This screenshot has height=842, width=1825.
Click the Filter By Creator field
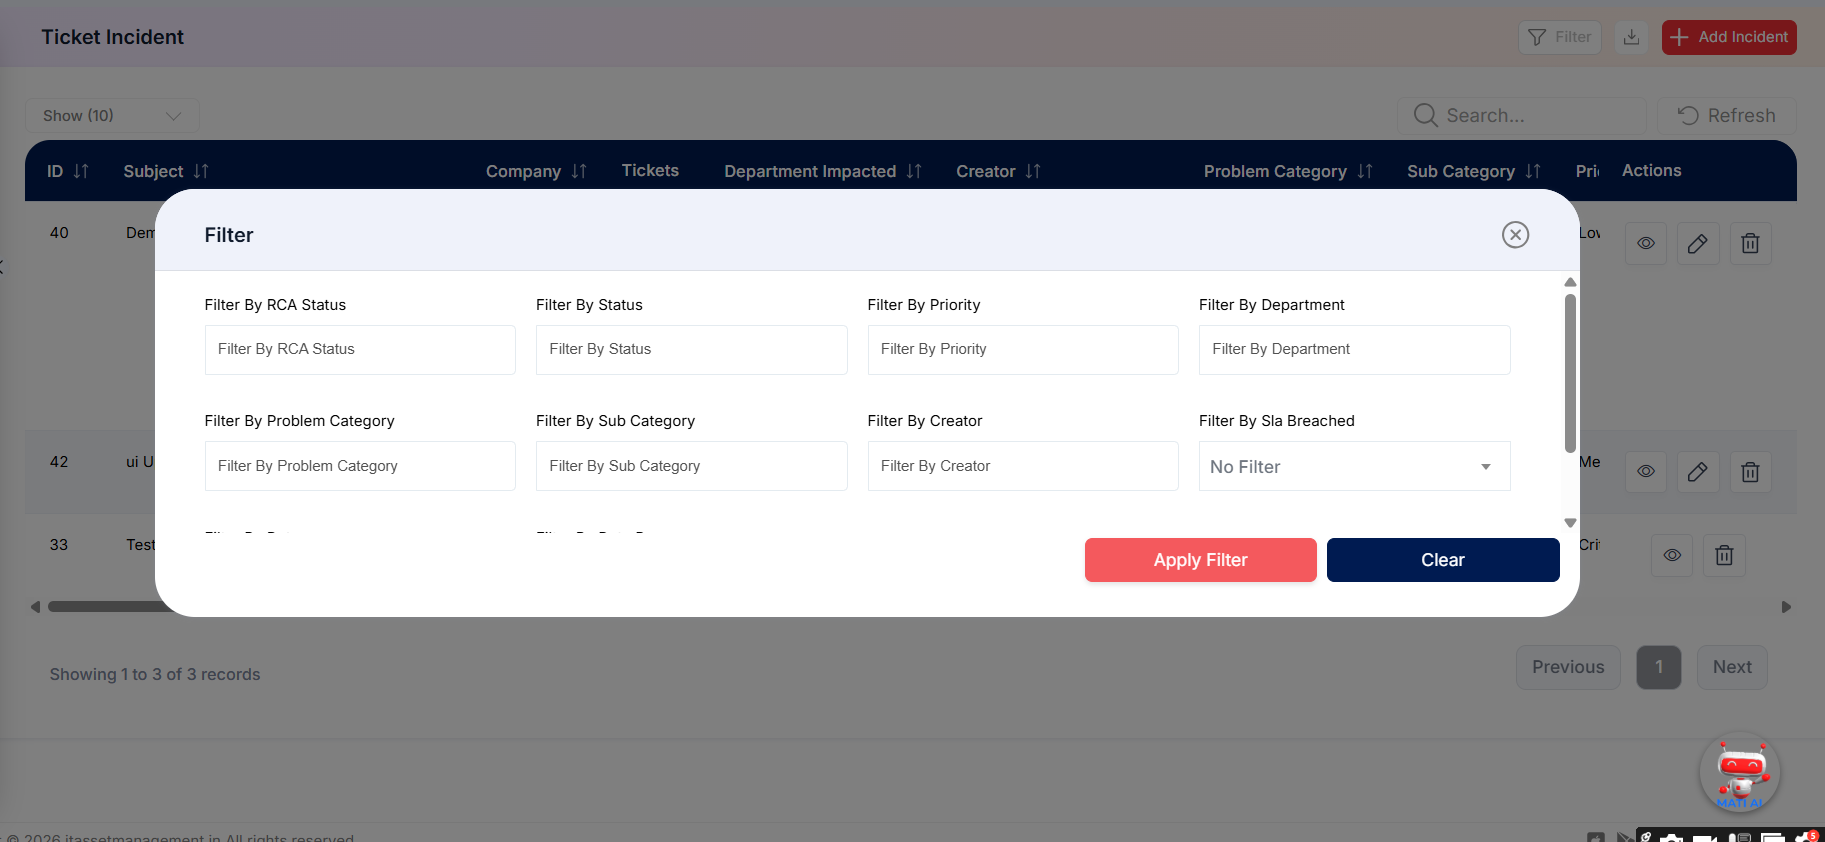(1023, 466)
